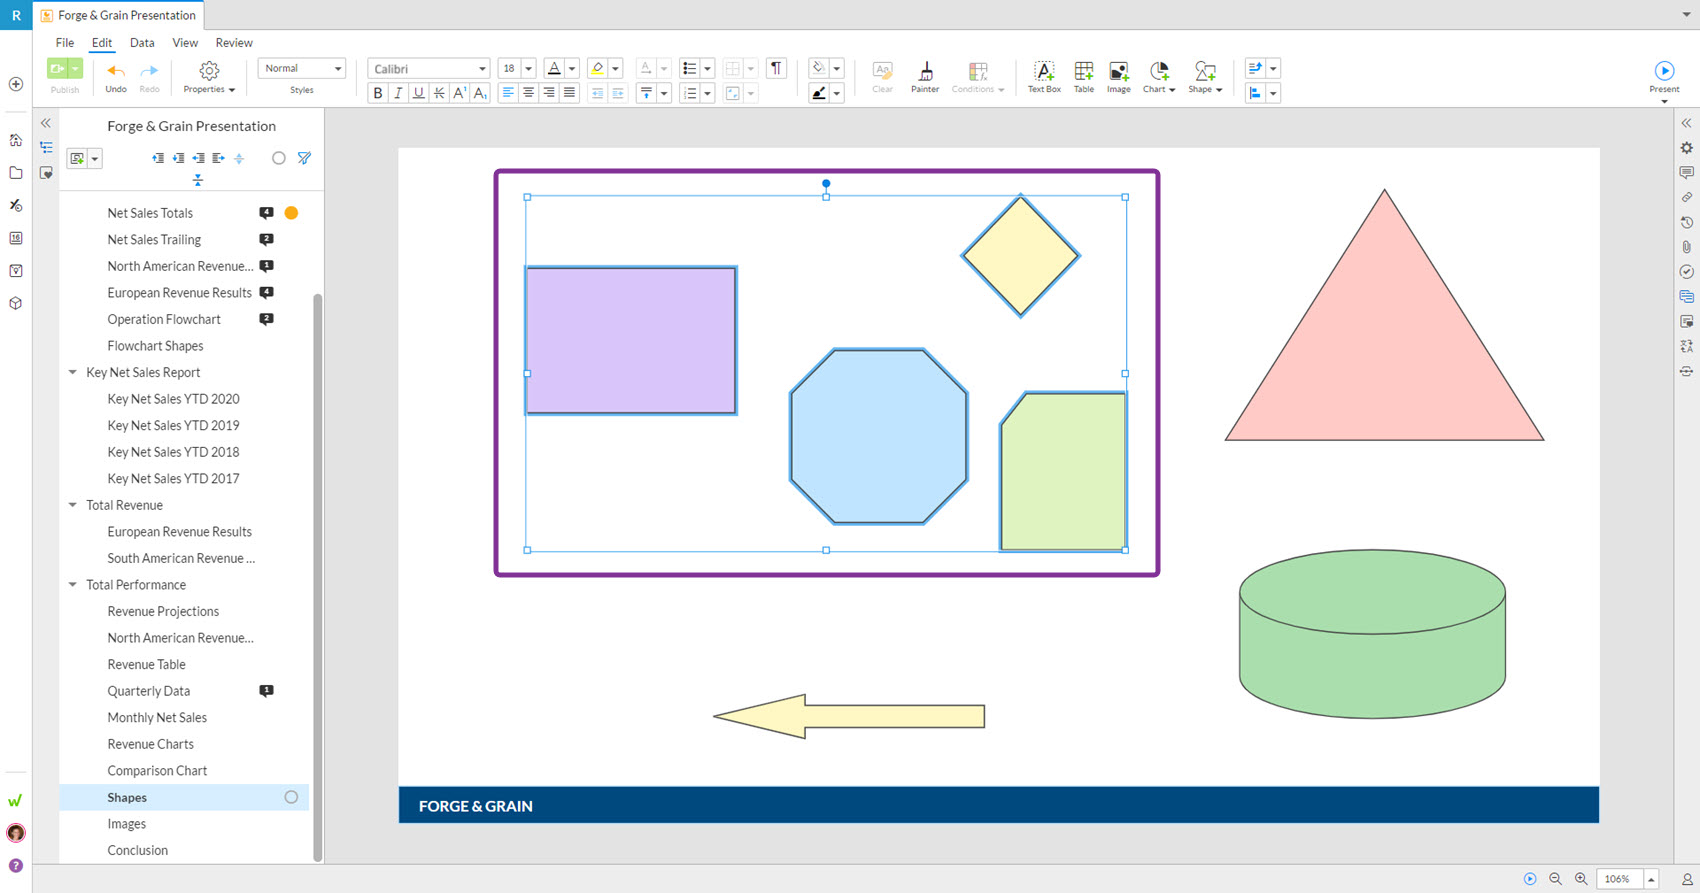Click the paragraph marks (pilcrow) icon

(776, 68)
